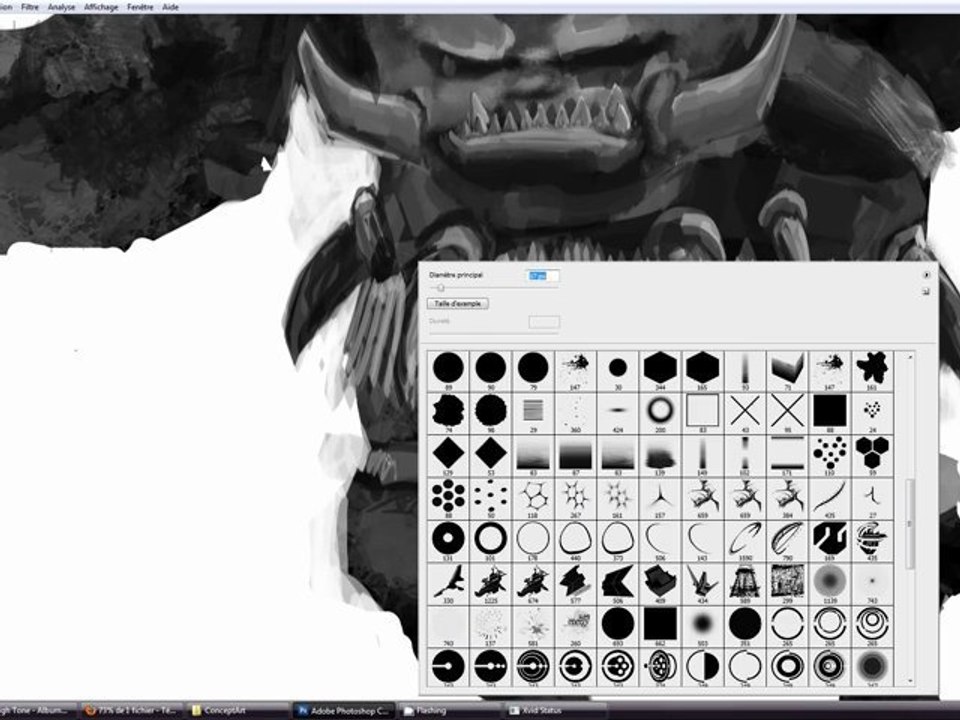Click the Diamètre principal value field
The image size is (960, 720).
[x=543, y=276]
